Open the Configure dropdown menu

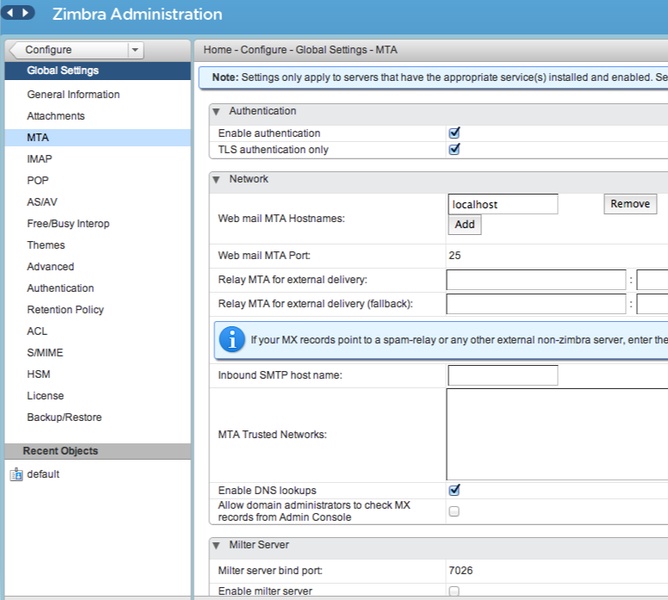135,50
